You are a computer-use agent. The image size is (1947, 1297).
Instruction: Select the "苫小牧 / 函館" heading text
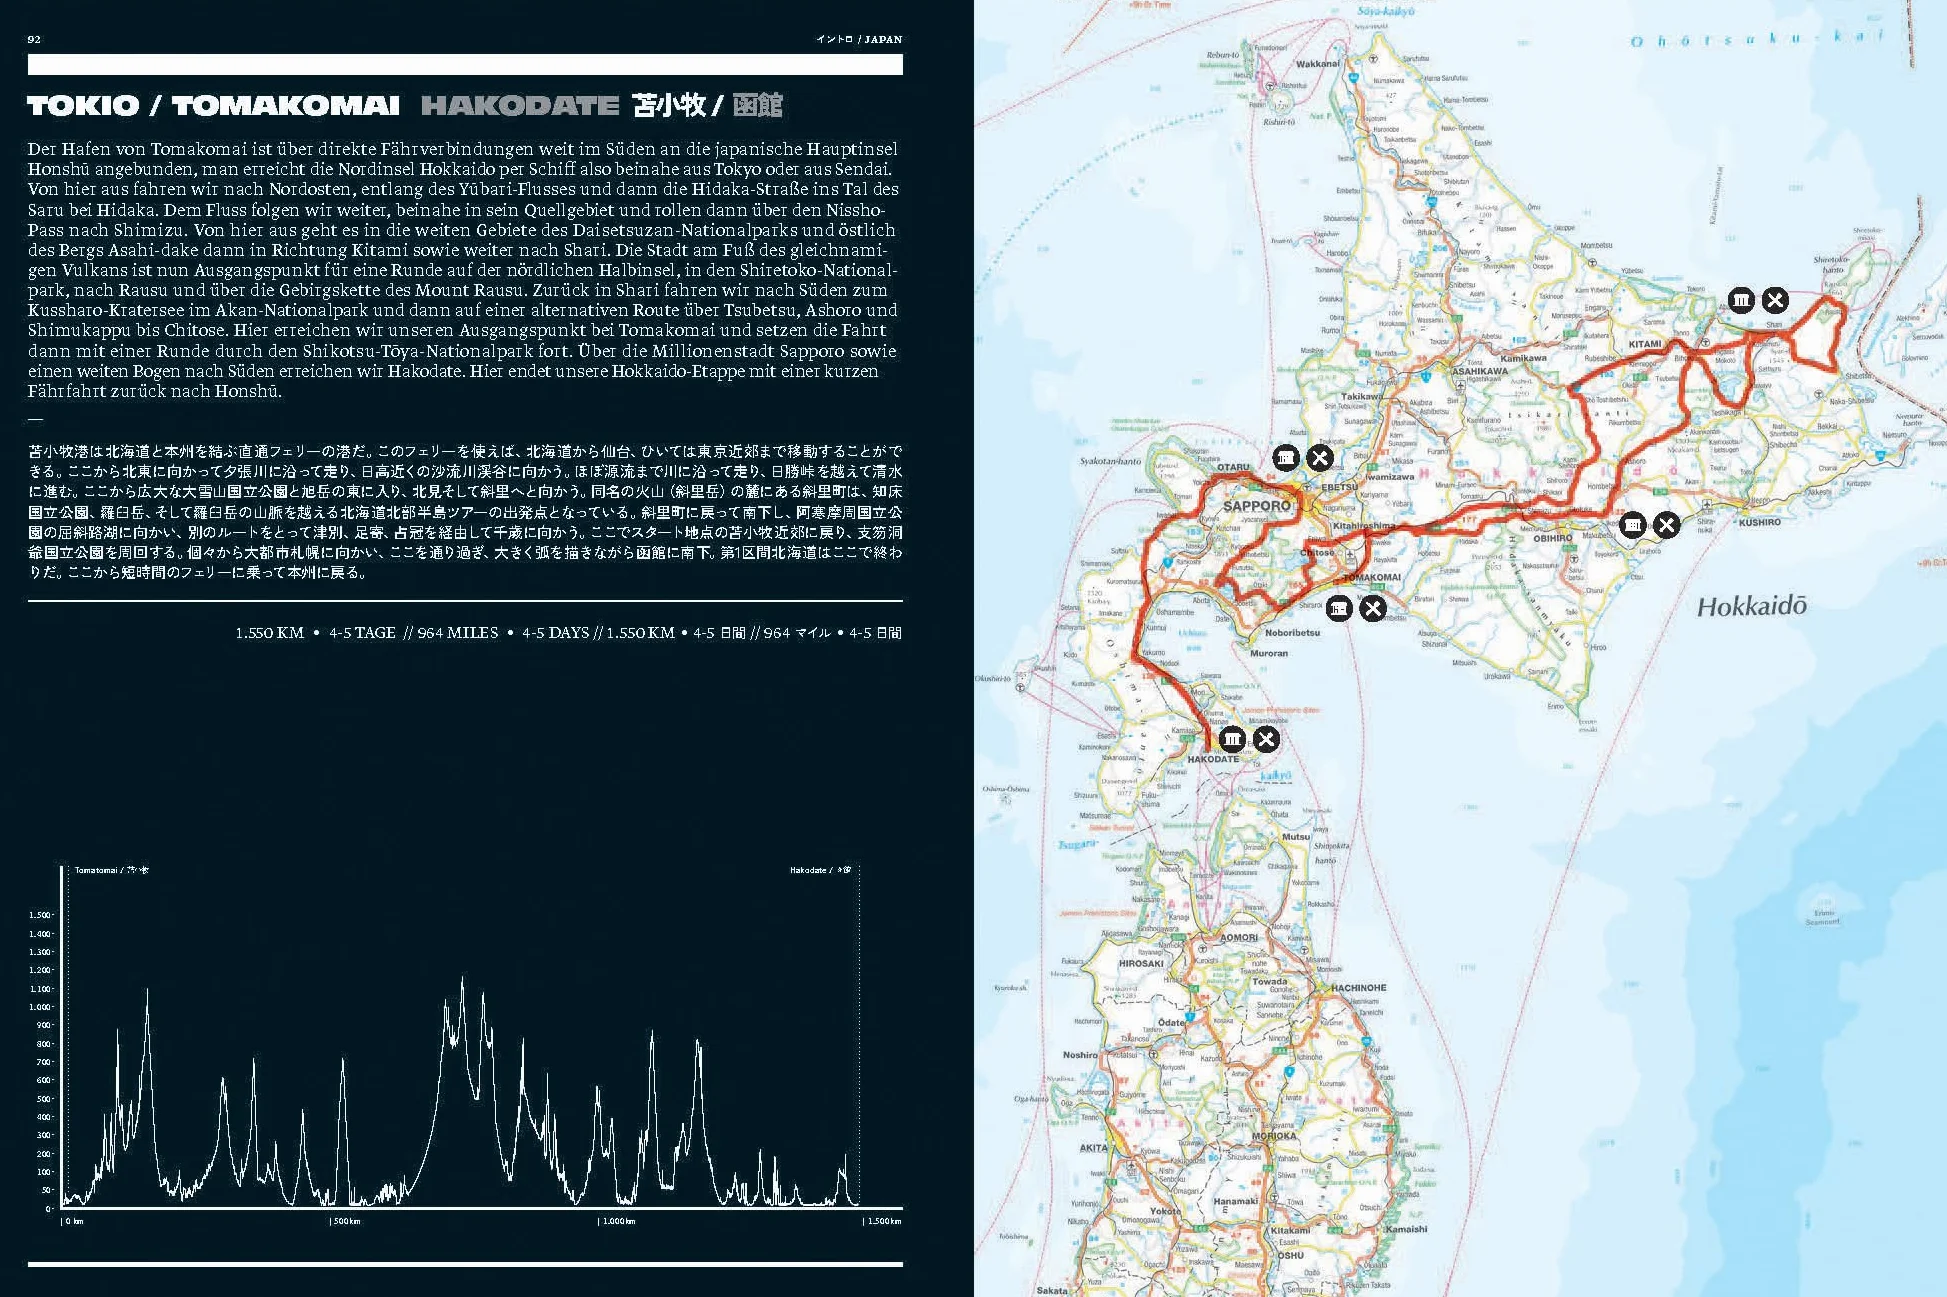[708, 105]
